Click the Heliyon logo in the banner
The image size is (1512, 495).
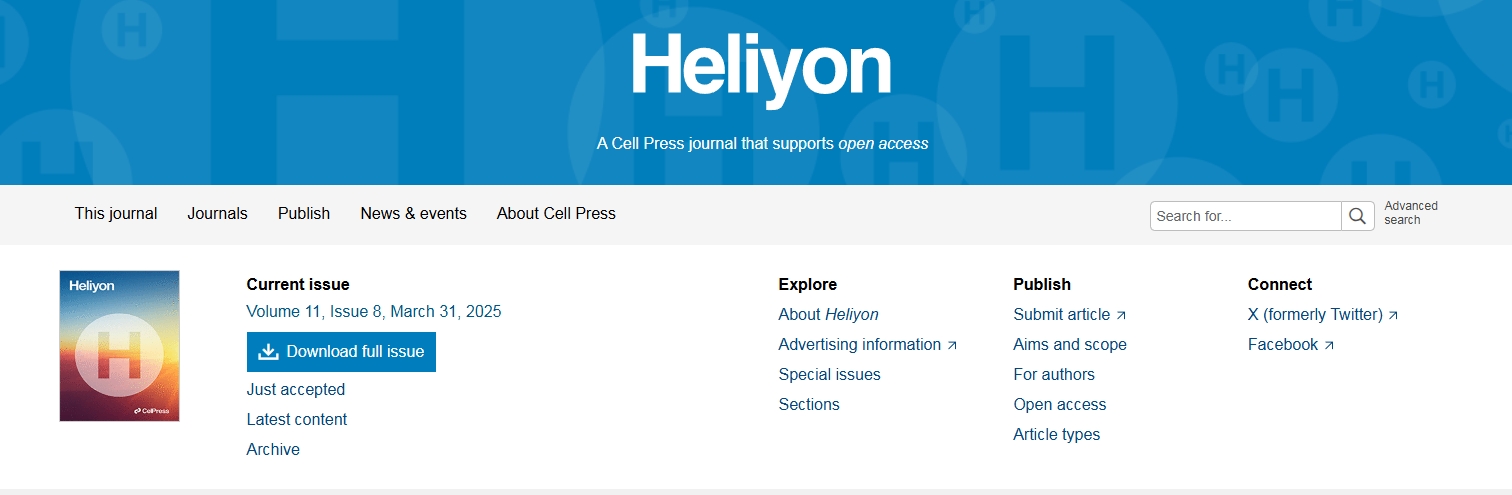(761, 66)
